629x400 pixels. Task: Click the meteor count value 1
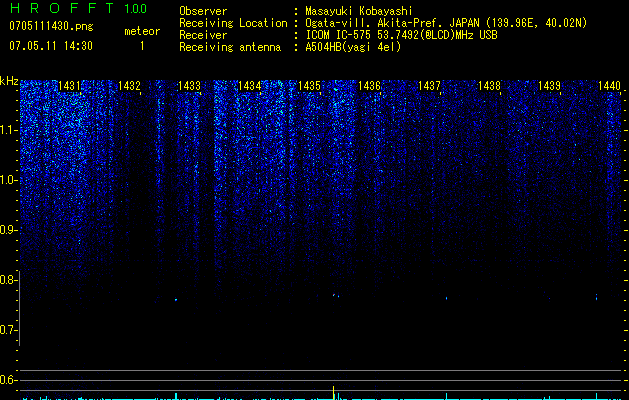142,46
